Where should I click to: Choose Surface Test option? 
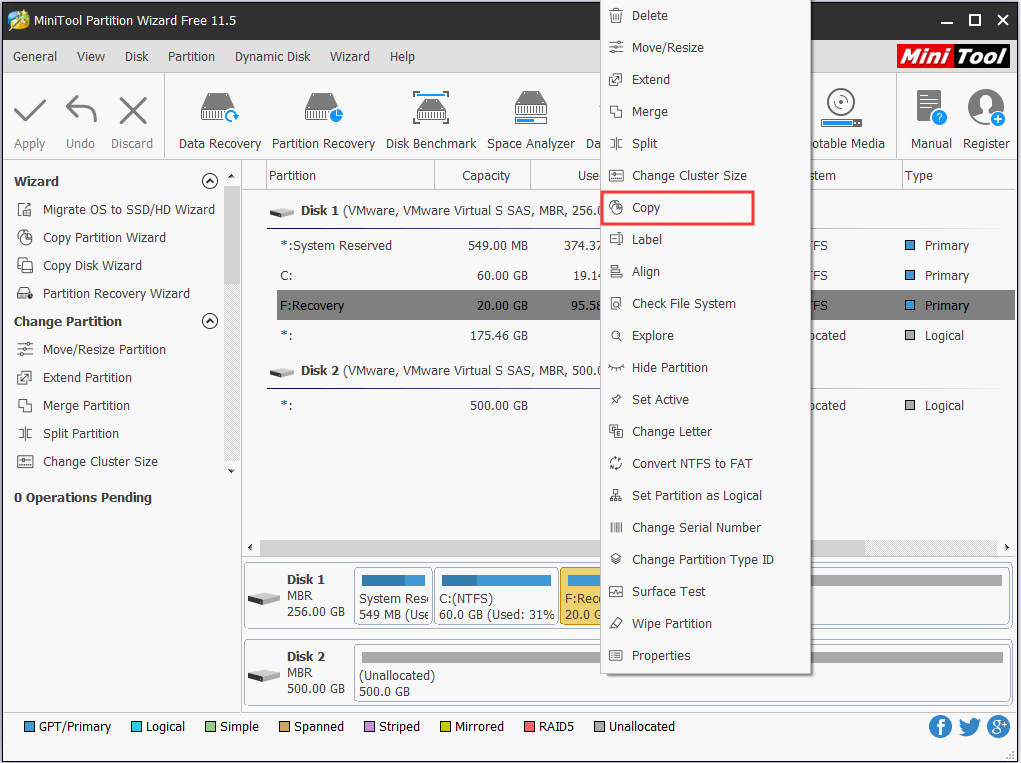tap(705, 591)
